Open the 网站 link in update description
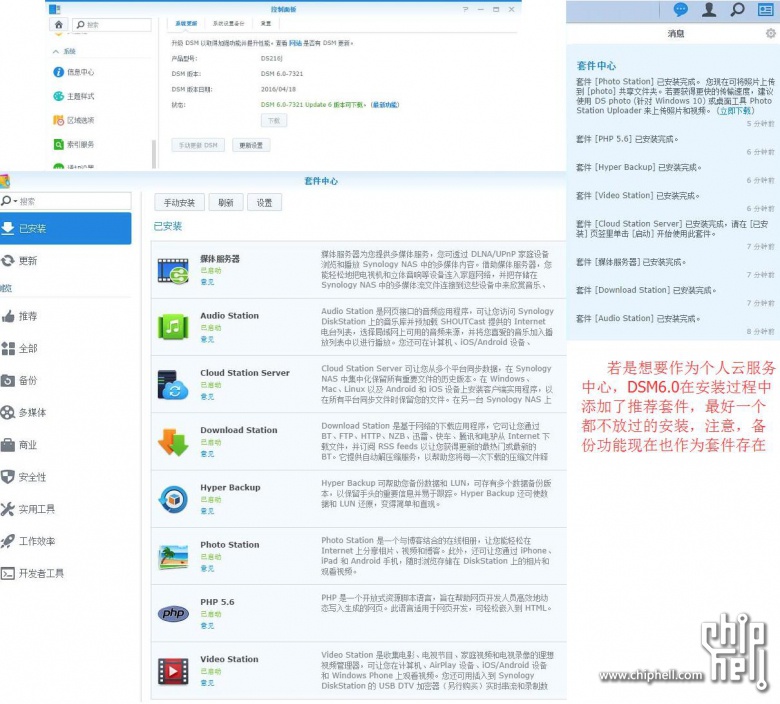This screenshot has height=704, width=780. pos(295,43)
